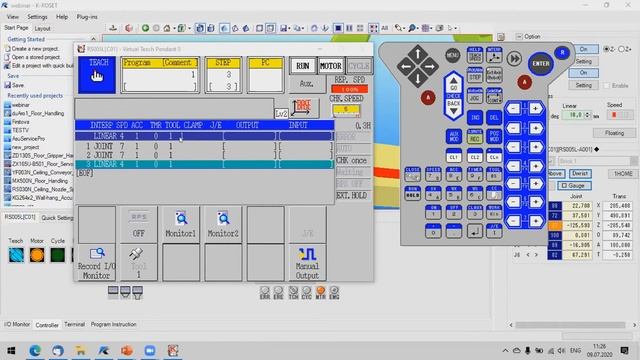
Task: Select the Z+ radio button
Action: pos(622,49)
